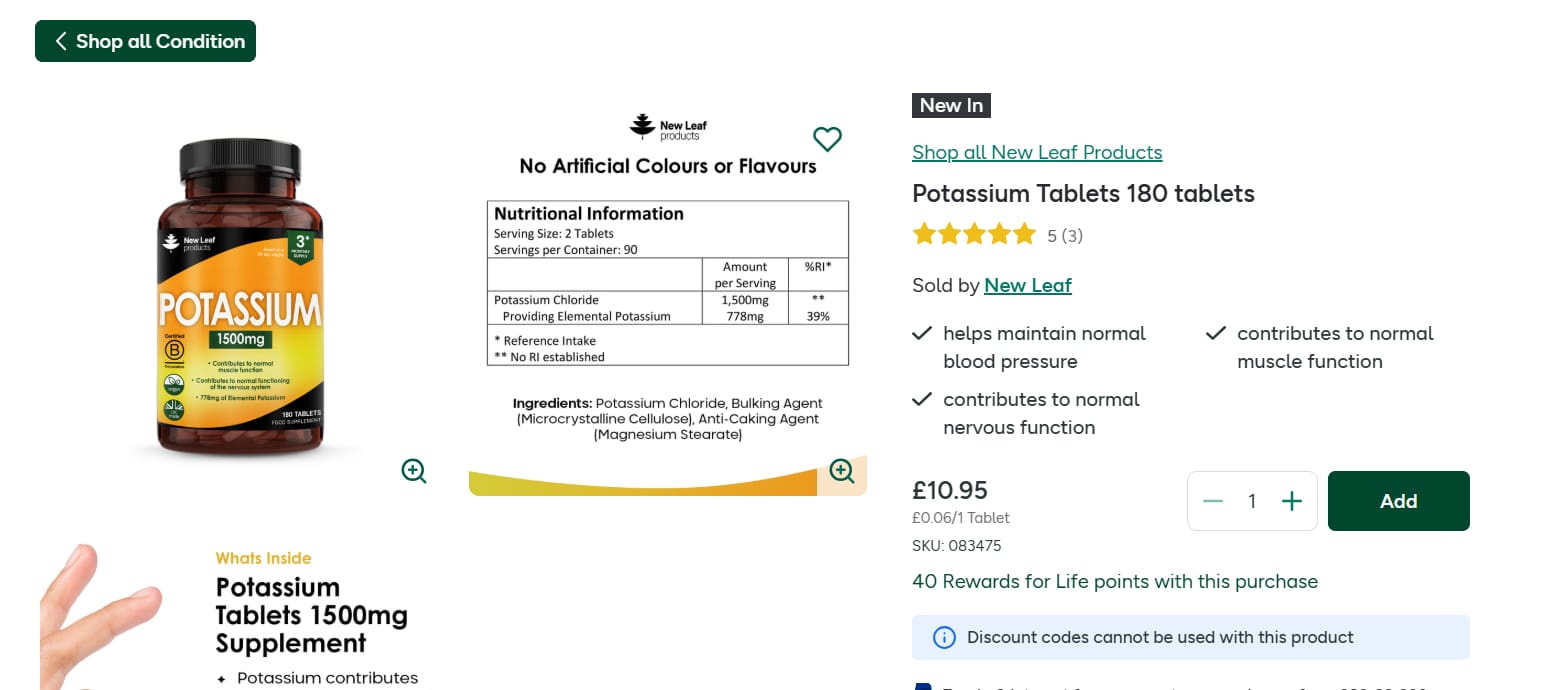This screenshot has height=690, width=1544.
Task: Click the five-star rating icons
Action: coord(974,235)
